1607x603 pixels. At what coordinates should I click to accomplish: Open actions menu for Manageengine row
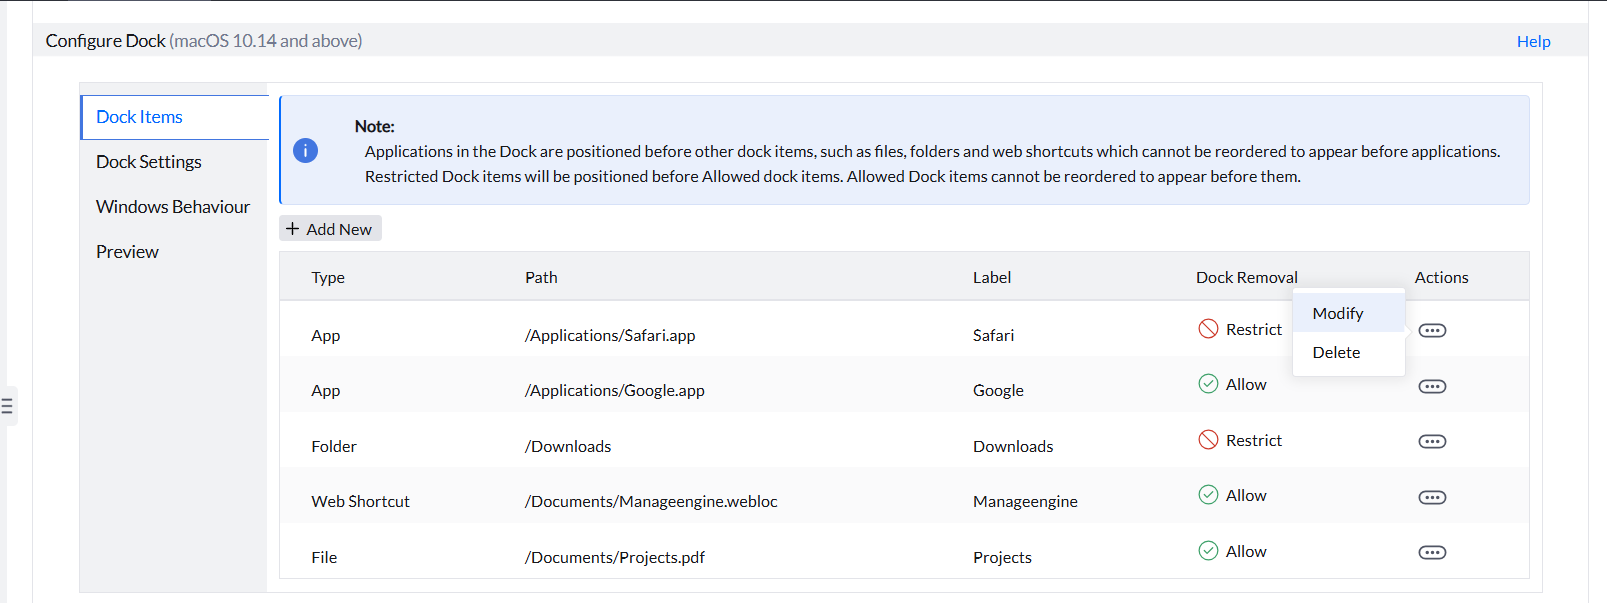pyautogui.click(x=1432, y=498)
